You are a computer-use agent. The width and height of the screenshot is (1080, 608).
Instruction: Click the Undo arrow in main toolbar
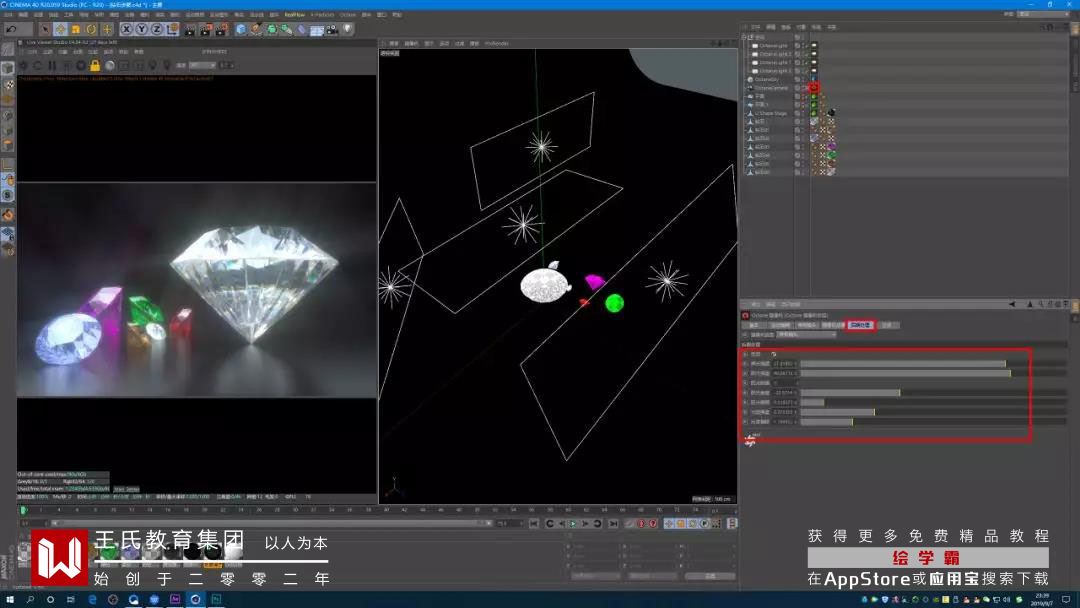(11, 29)
